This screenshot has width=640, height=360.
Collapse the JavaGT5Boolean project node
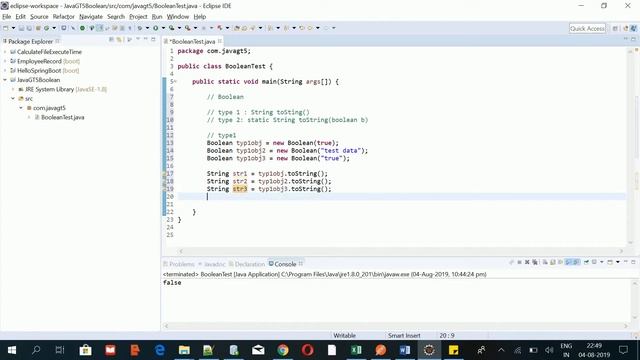(5, 80)
